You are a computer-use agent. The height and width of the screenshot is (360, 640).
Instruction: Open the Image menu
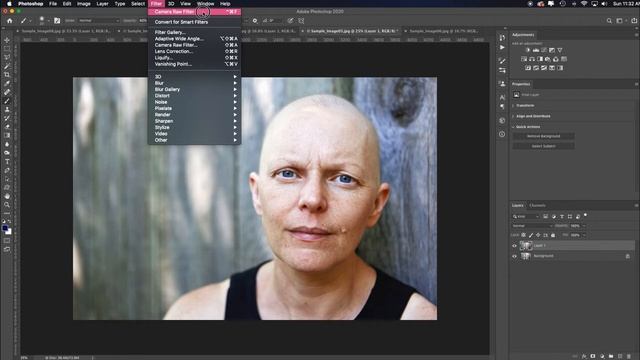pos(84,4)
